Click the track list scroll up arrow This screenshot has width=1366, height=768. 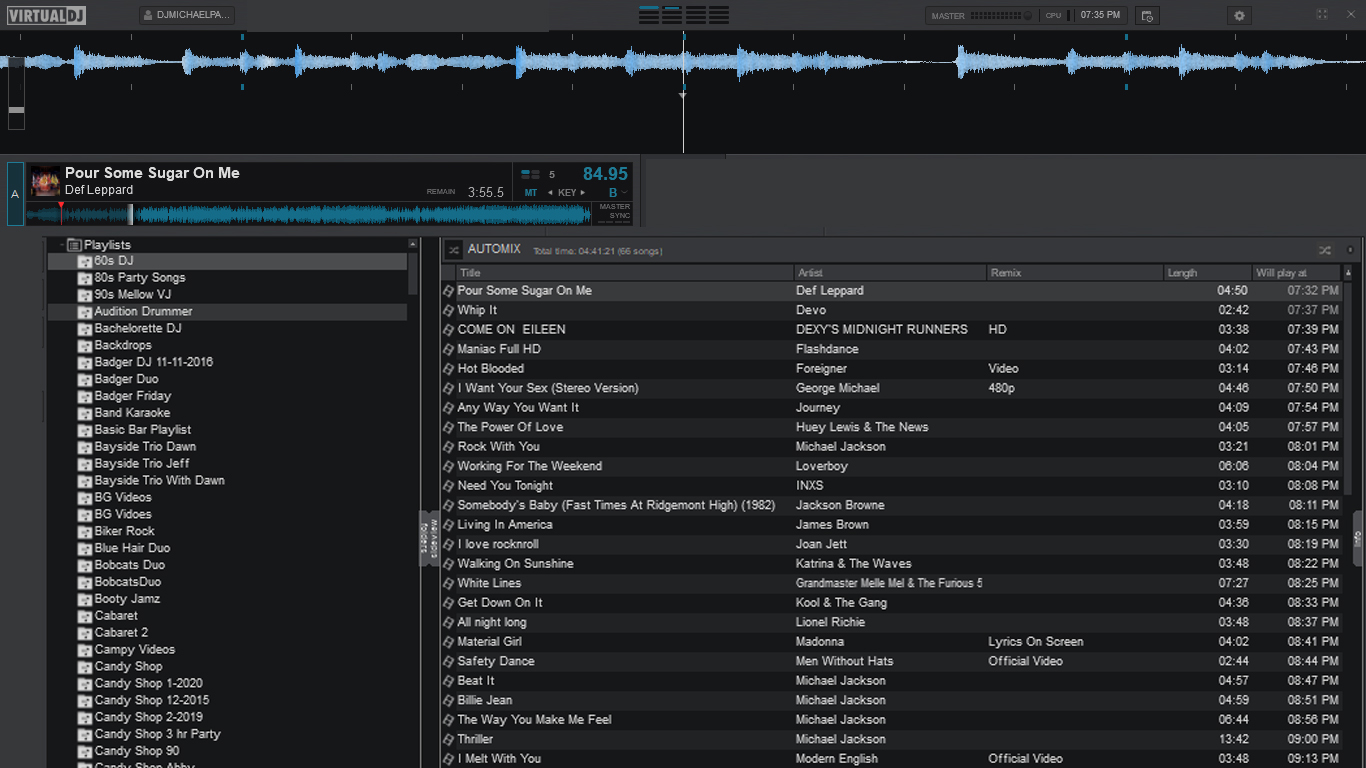[1348, 272]
